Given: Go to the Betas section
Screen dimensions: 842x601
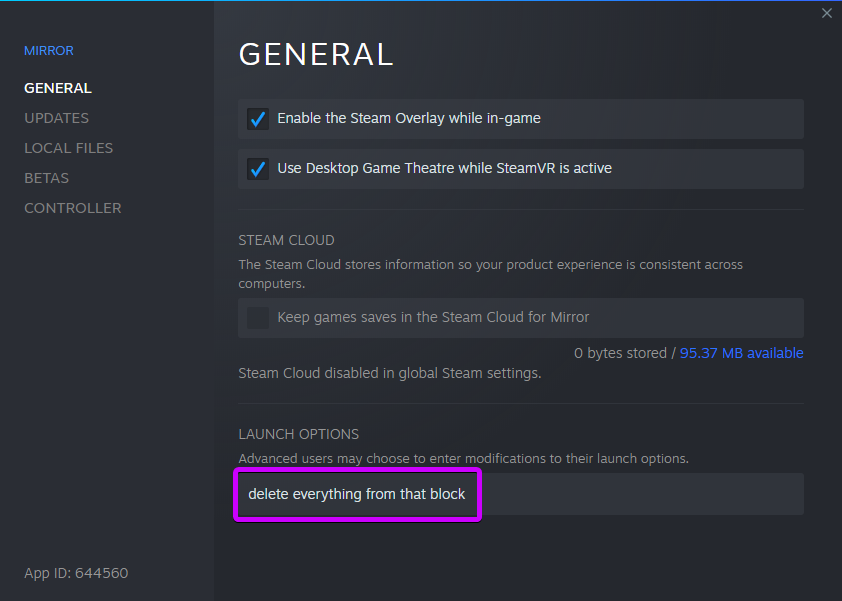Looking at the screenshot, I should tap(47, 178).
